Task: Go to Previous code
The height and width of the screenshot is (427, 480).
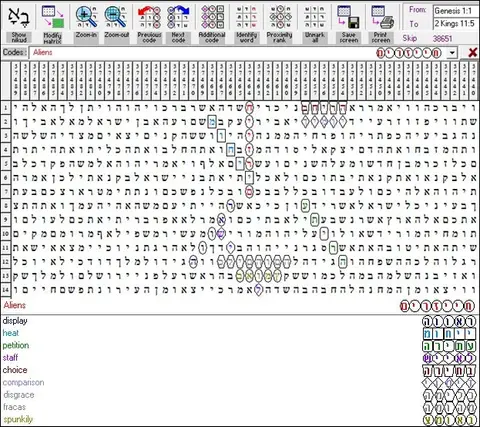Action: 149,17
